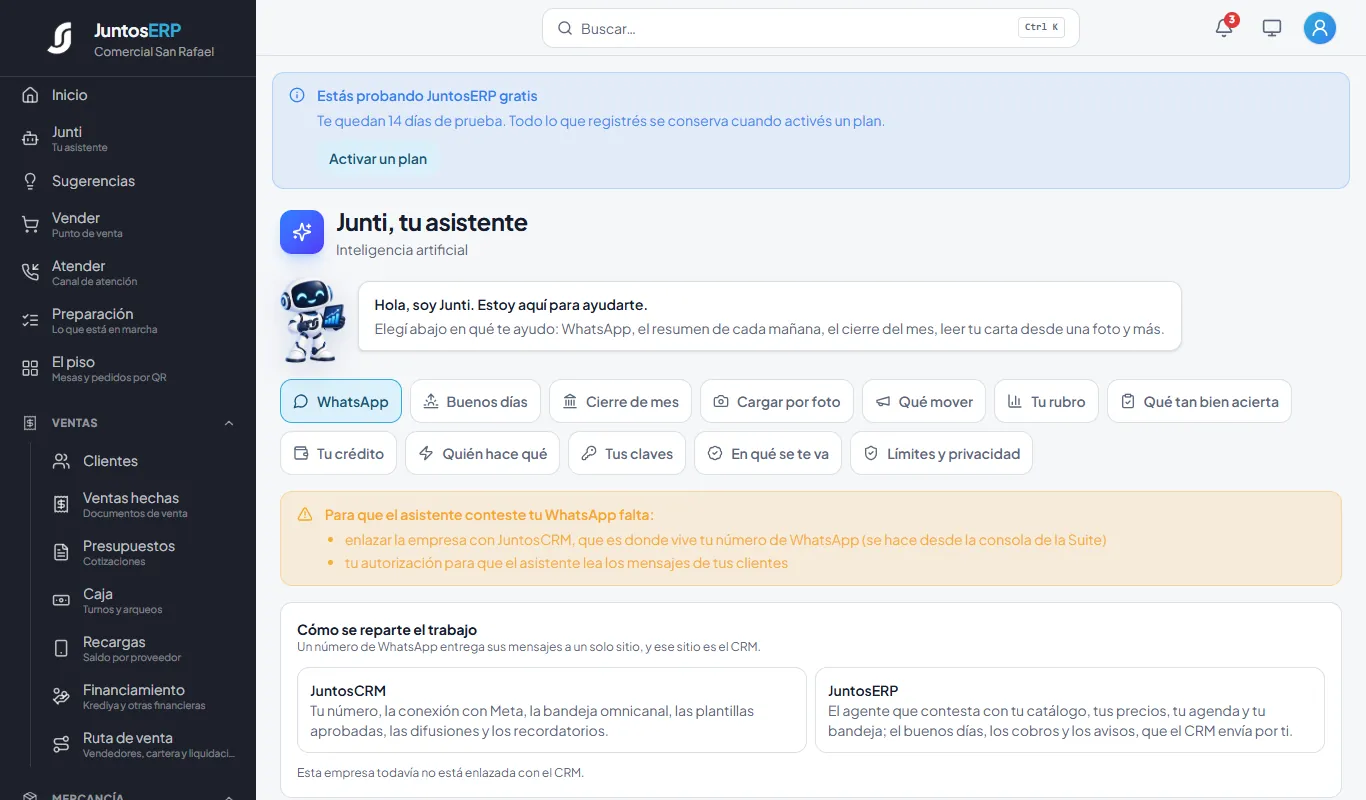Image resolution: width=1366 pixels, height=800 pixels.
Task: Click the Atender phone icon
Action: click(x=30, y=273)
